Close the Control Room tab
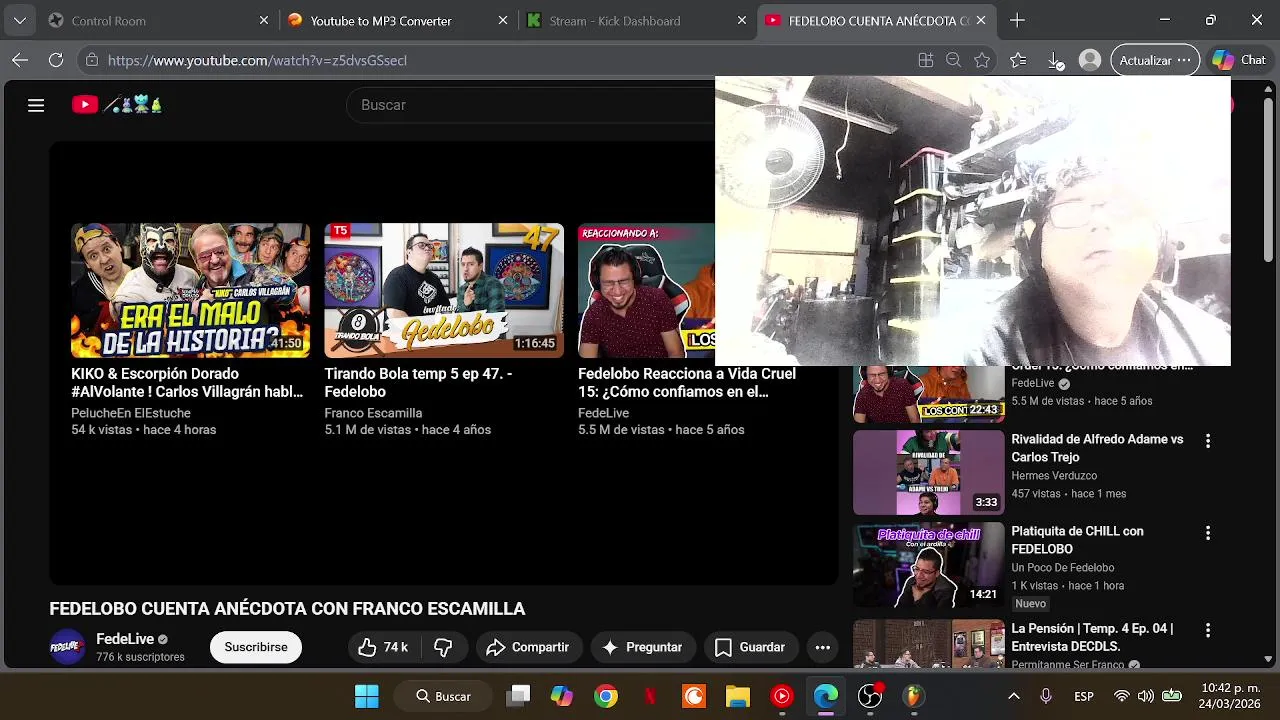The width and height of the screenshot is (1280, 720). coord(264,20)
